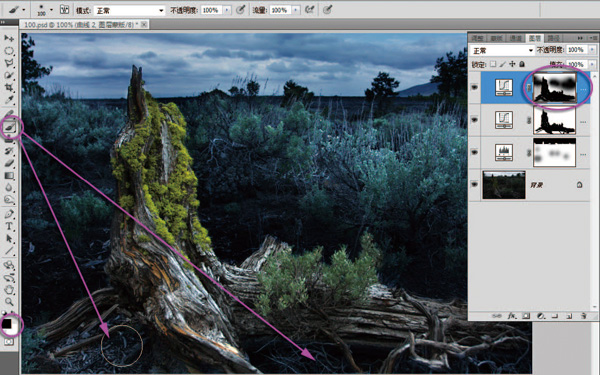Click the delete layer trash icon
The width and height of the screenshot is (600, 375).
[583, 316]
